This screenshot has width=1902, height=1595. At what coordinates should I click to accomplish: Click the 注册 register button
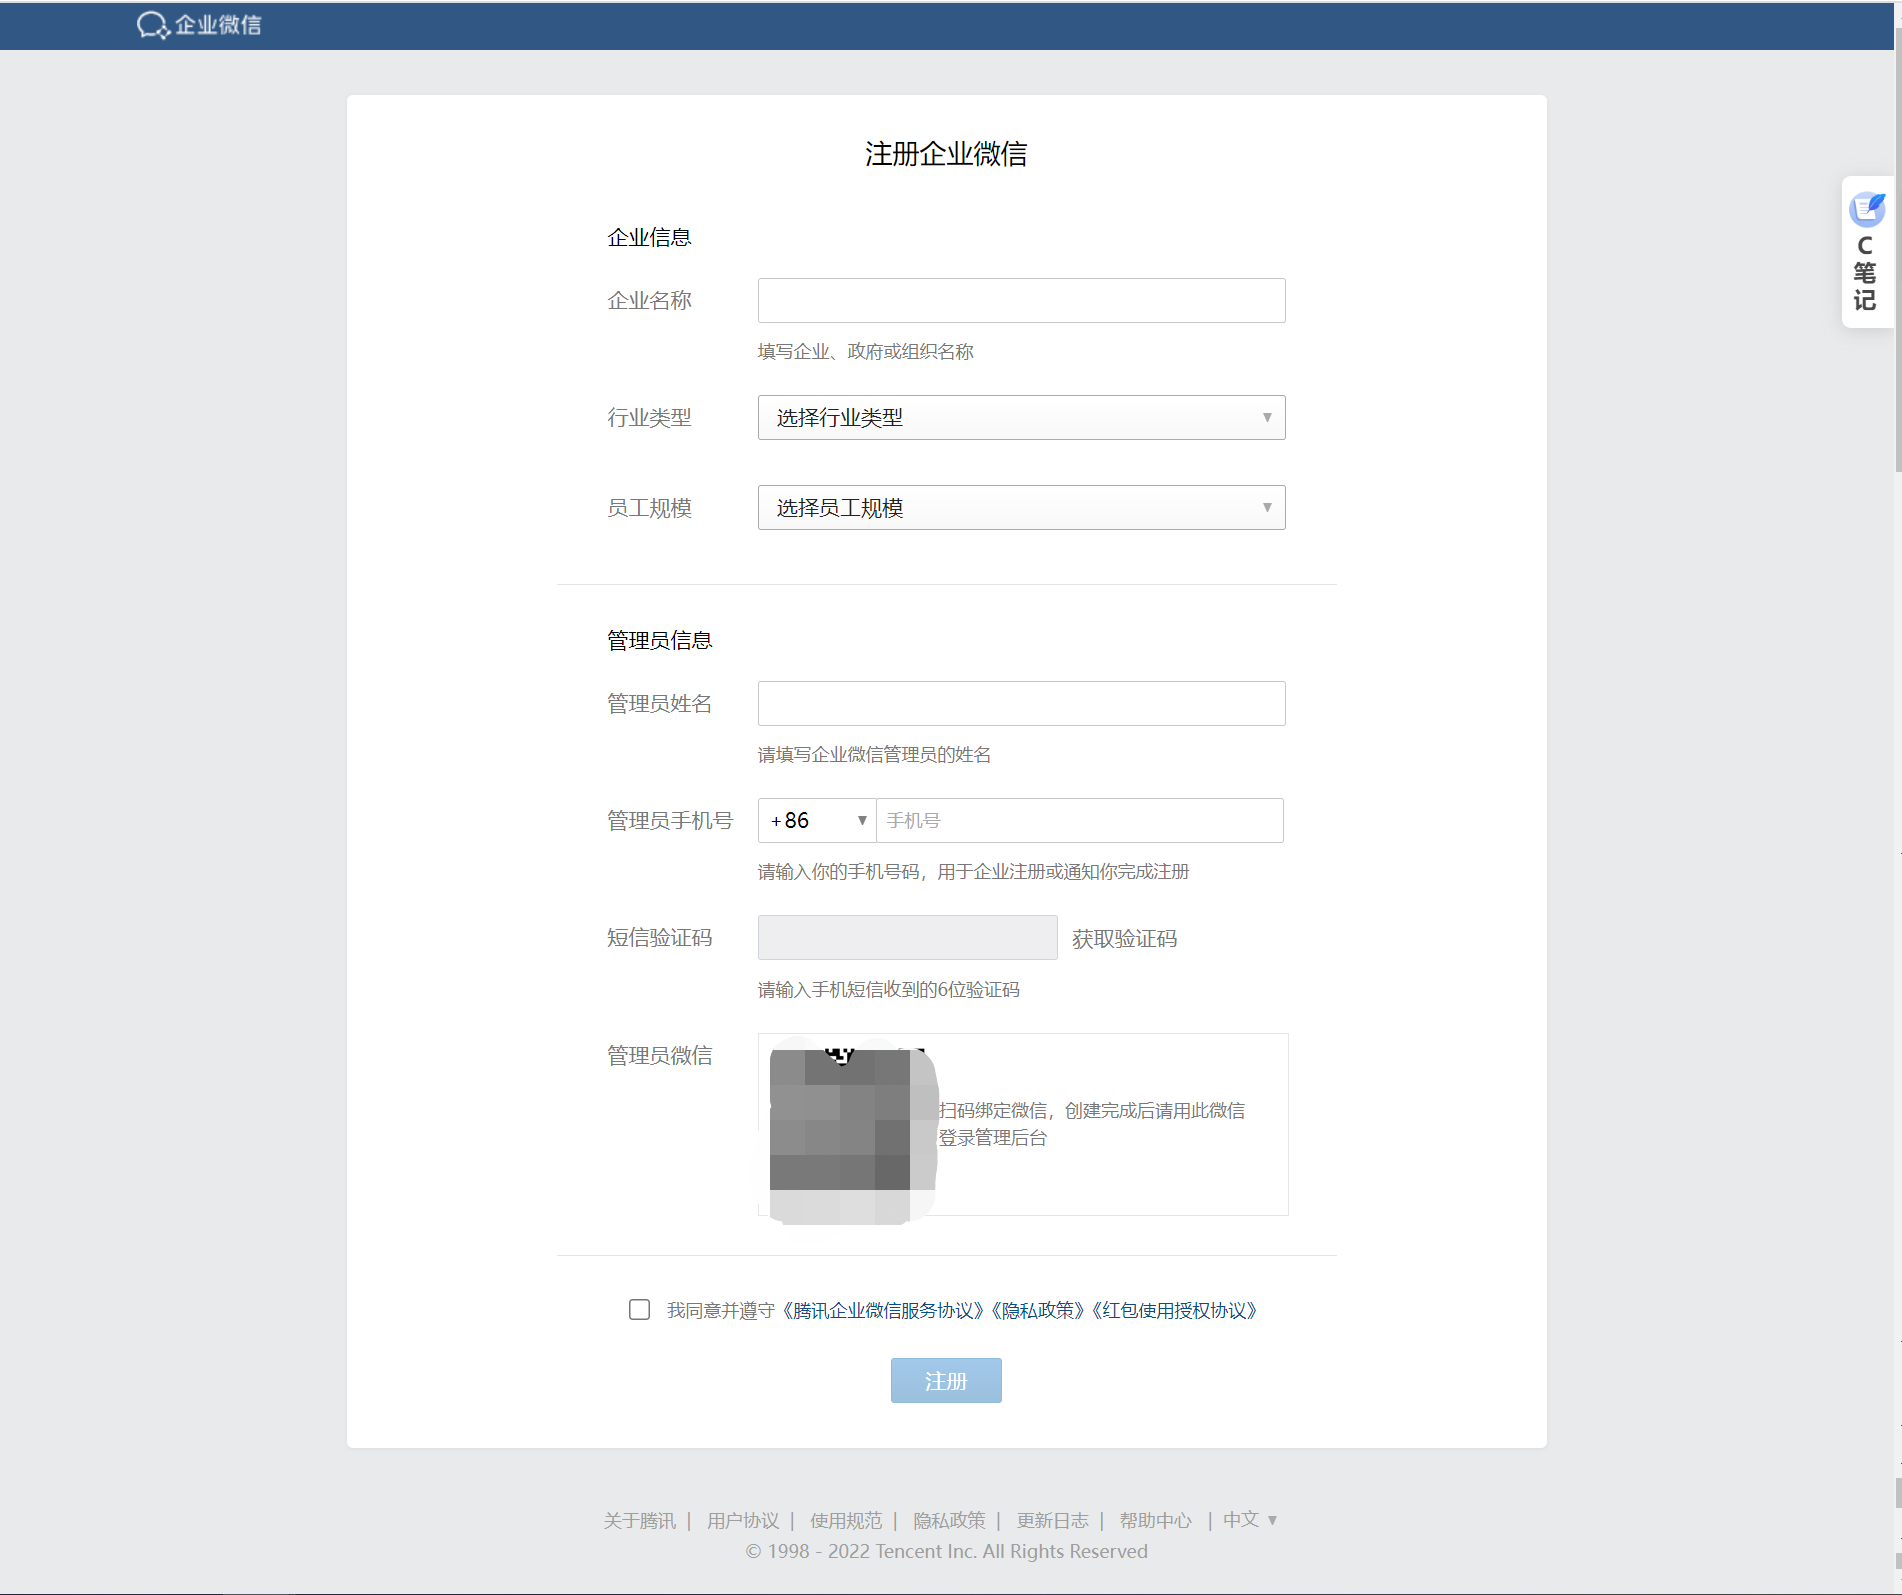point(945,1380)
